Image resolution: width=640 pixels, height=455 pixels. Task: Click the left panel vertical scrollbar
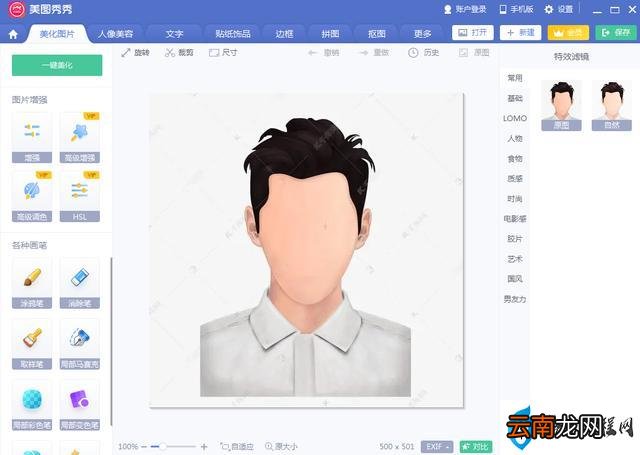tap(111, 342)
